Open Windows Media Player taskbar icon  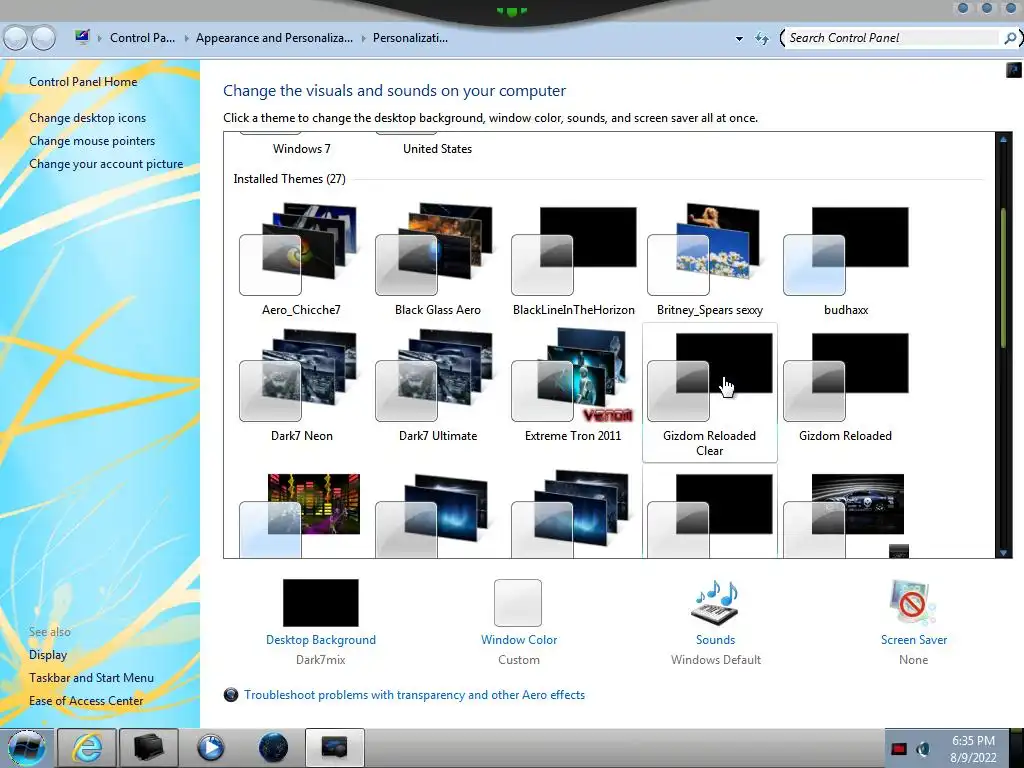tap(210, 748)
